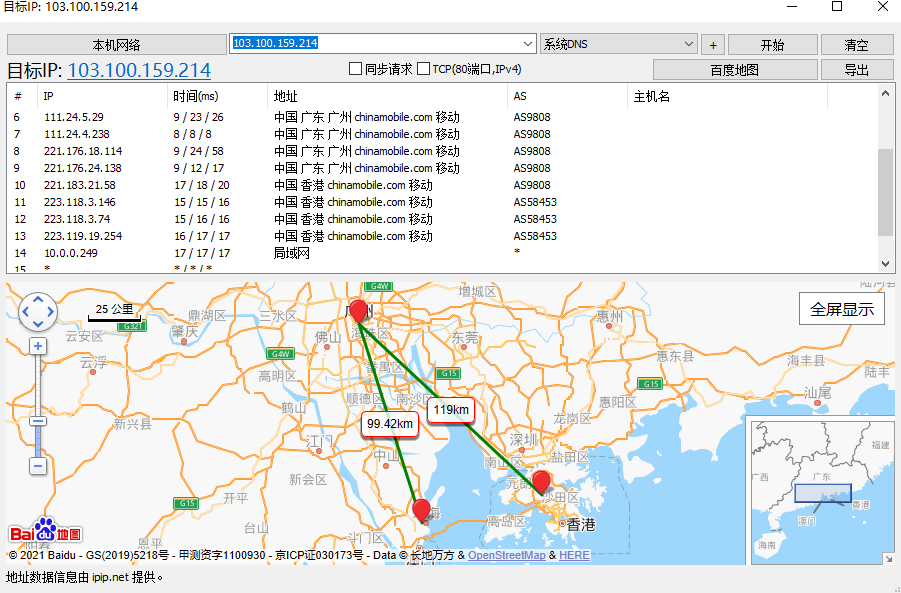Sort by the 主机名 column header
901x593 pixels.
727,96
